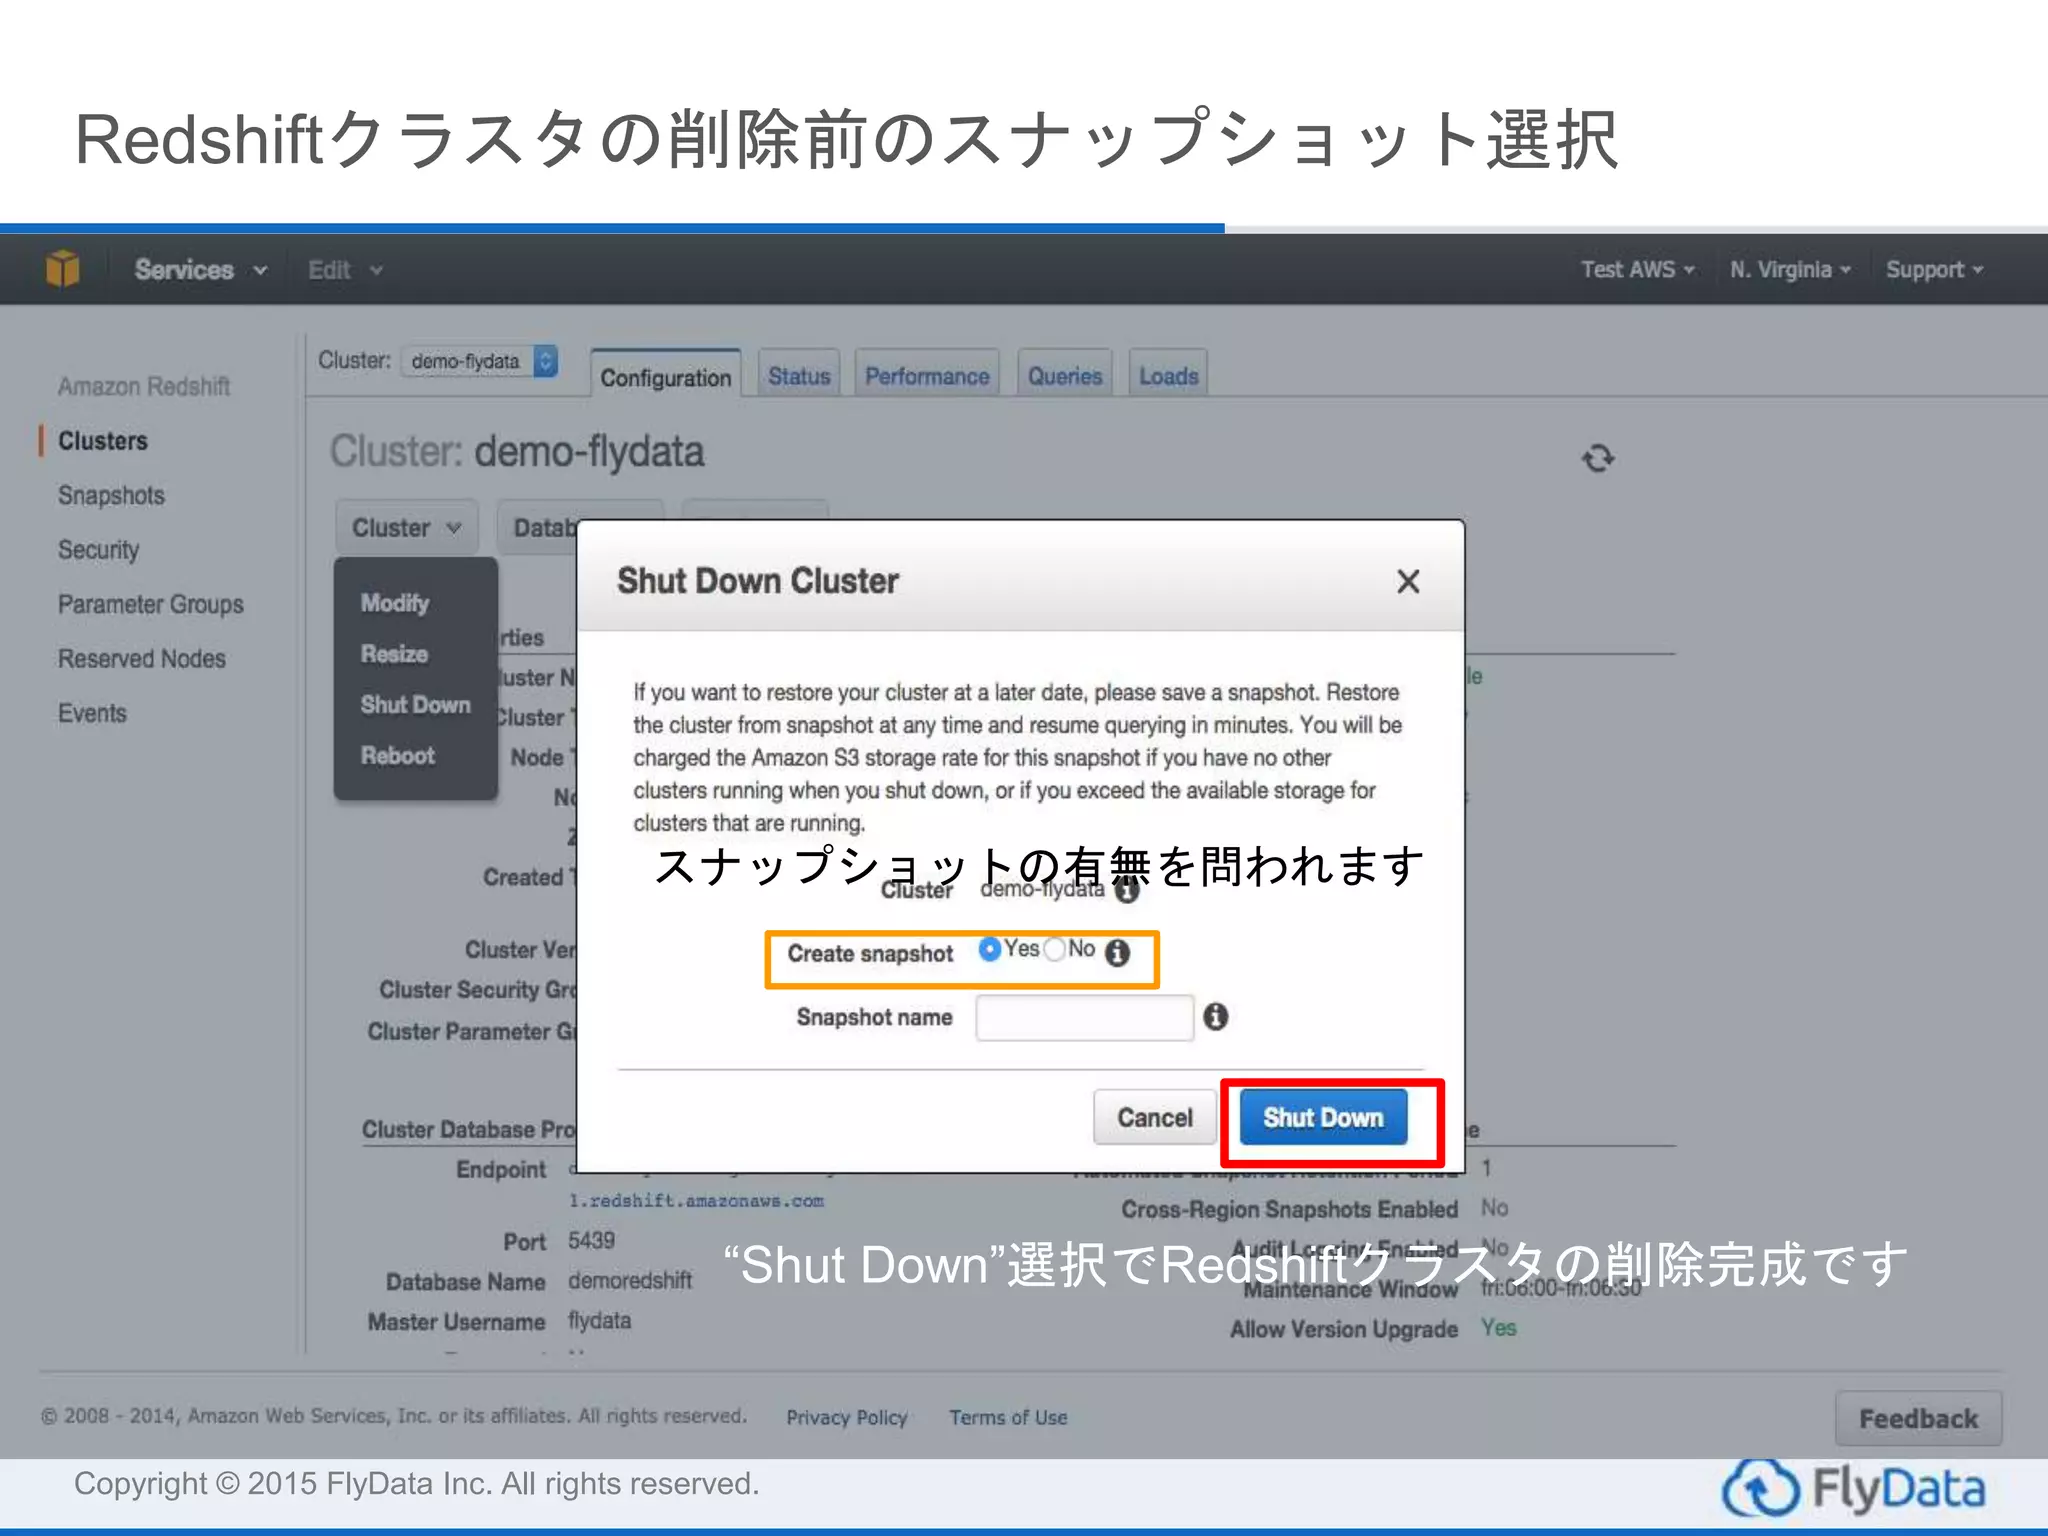This screenshot has height=1536, width=2048.
Task: Go to Snapshots in the sidebar
Action: coord(111,495)
